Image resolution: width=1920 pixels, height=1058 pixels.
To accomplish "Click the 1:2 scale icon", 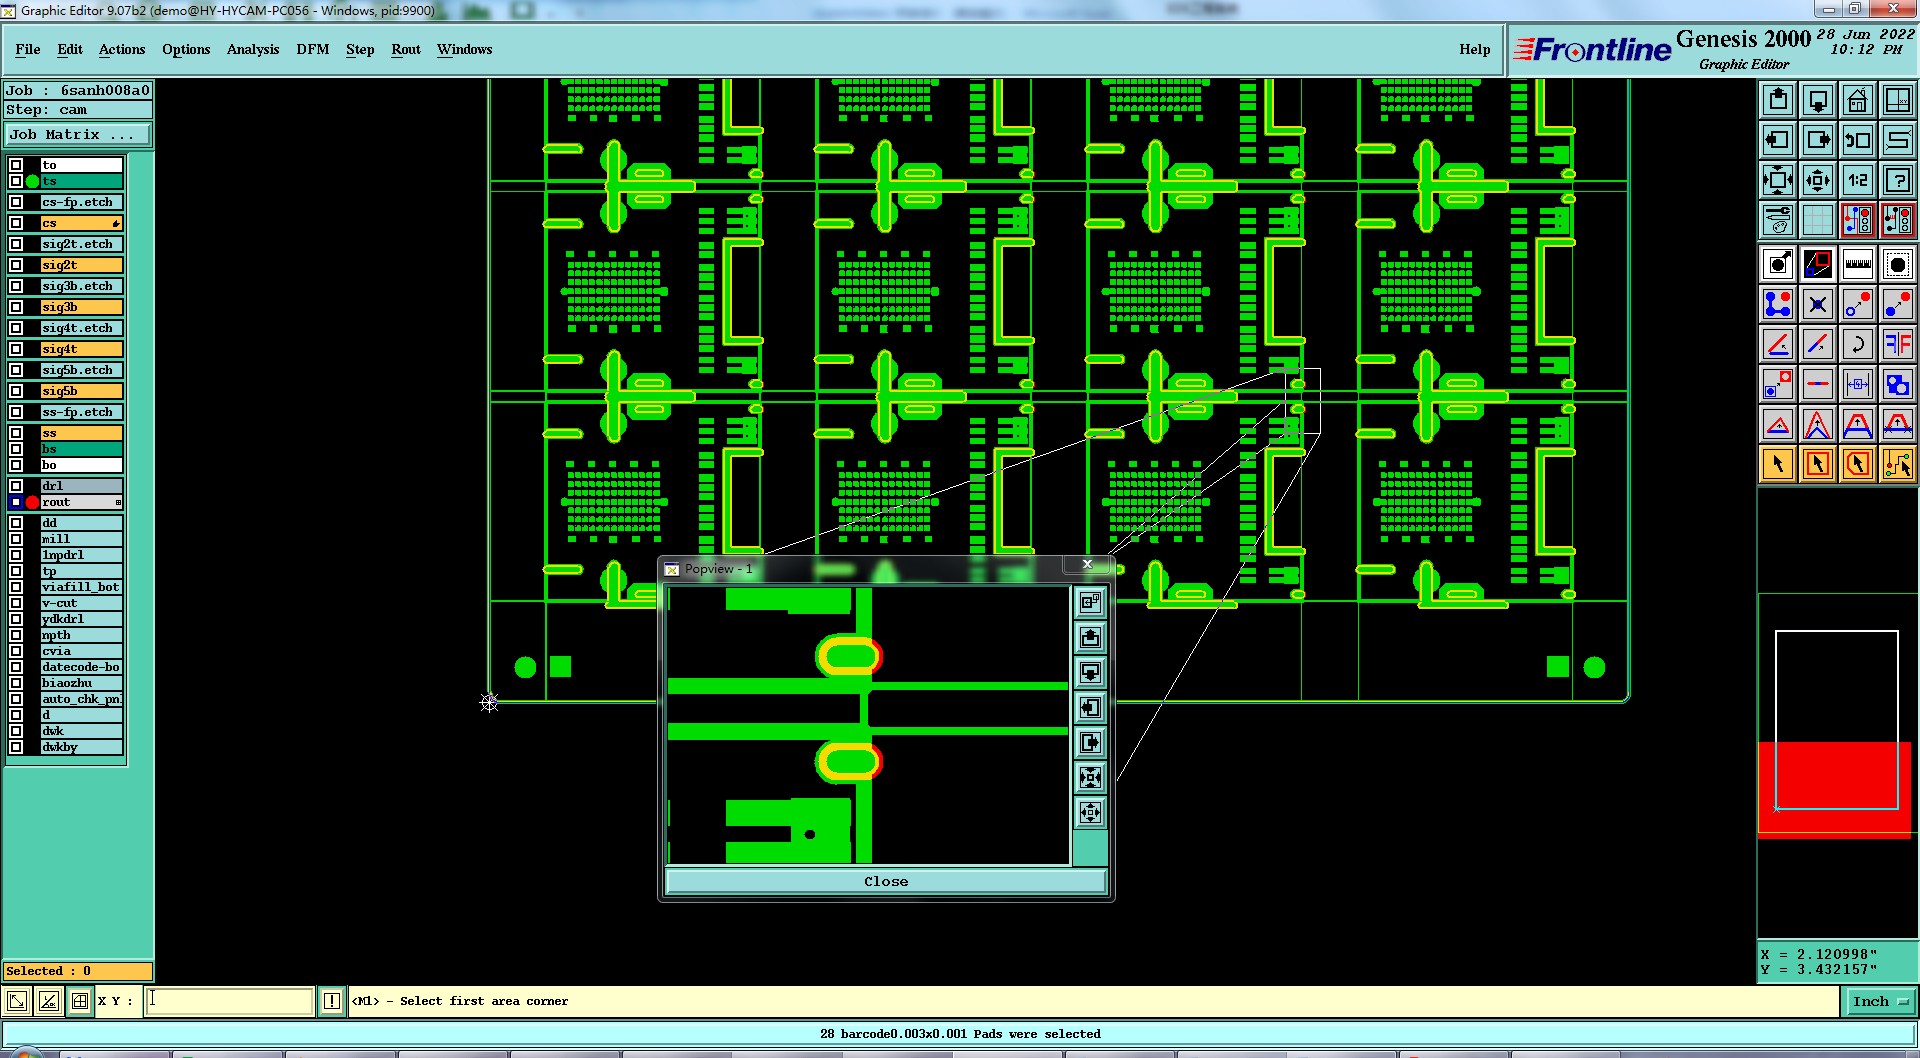I will [1858, 180].
